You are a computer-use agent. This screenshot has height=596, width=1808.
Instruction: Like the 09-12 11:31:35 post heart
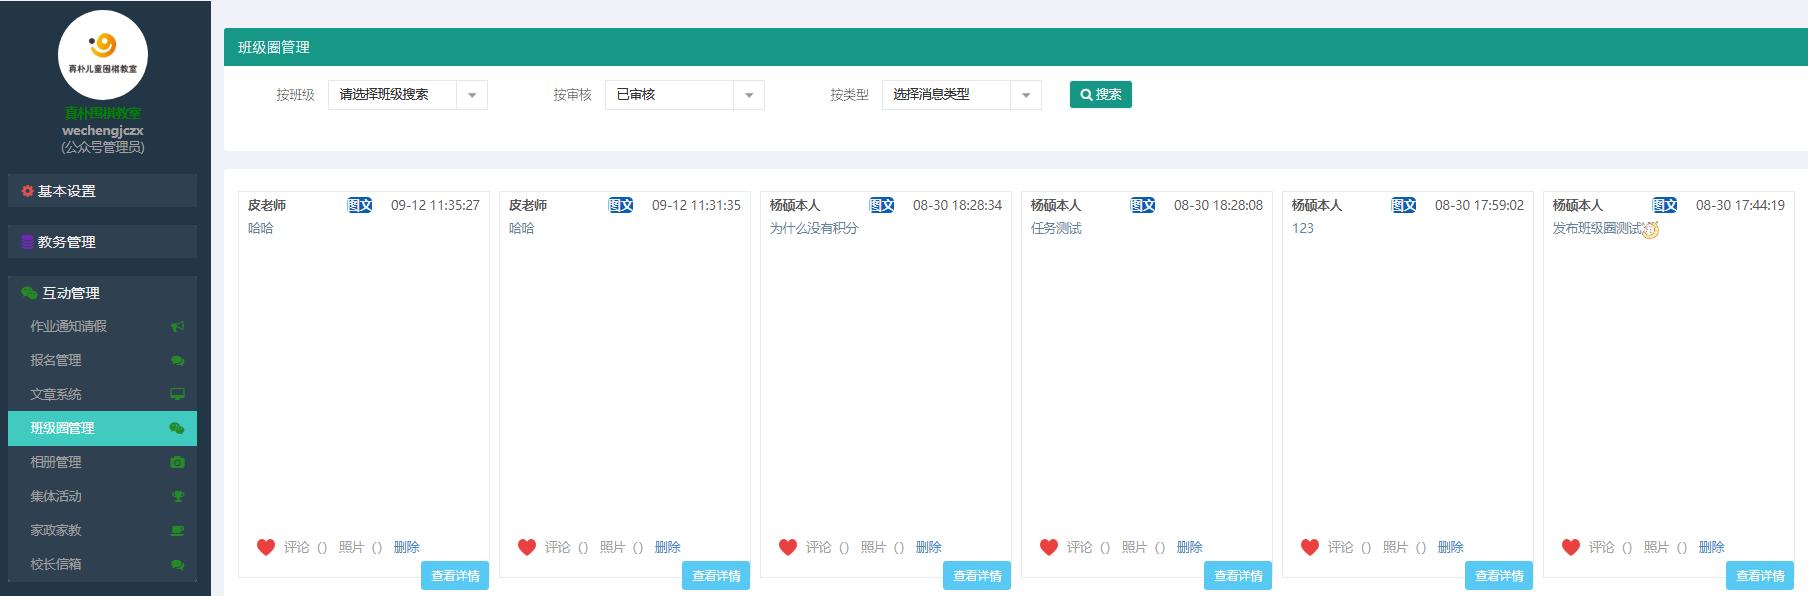coord(527,547)
